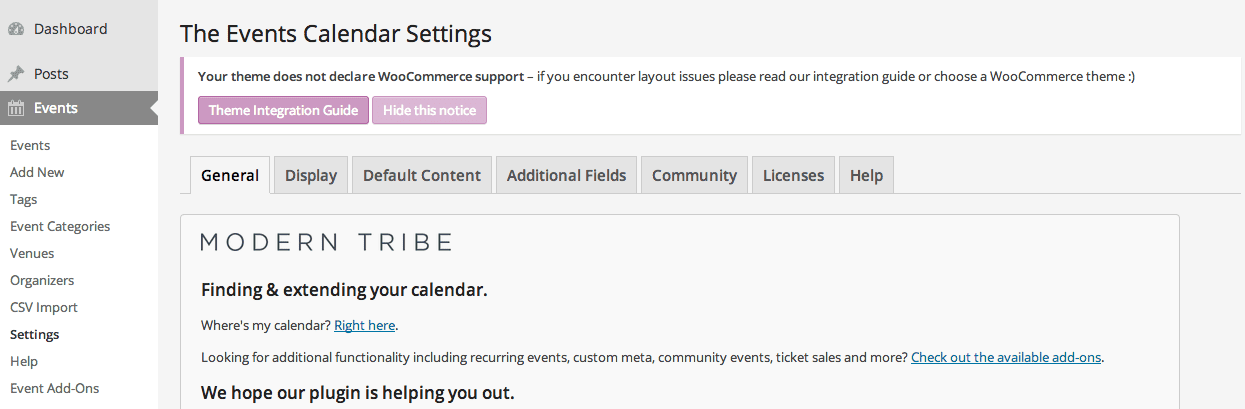Open the Help settings tab
Image resolution: width=1245 pixels, height=409 pixels.
click(866, 175)
